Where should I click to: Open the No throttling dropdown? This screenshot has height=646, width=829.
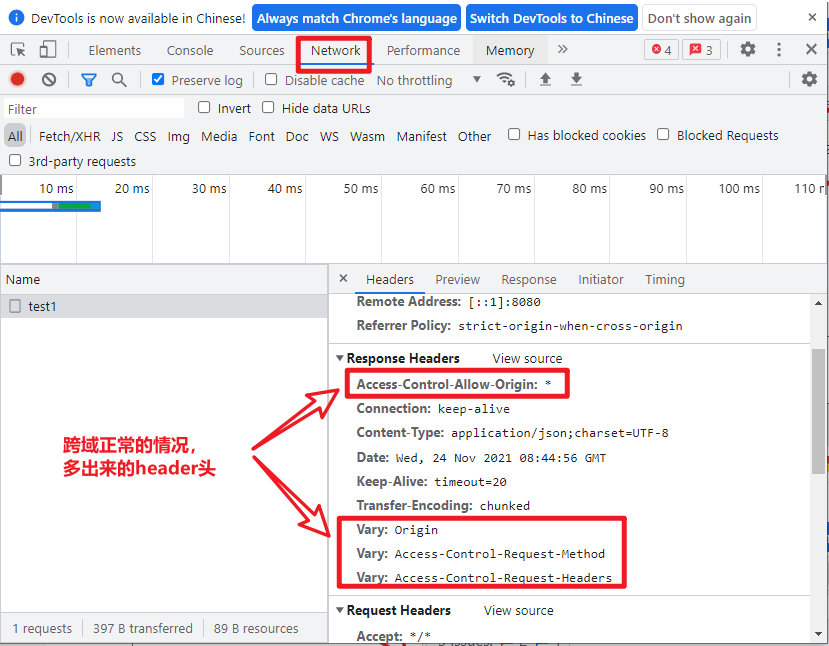(x=428, y=80)
